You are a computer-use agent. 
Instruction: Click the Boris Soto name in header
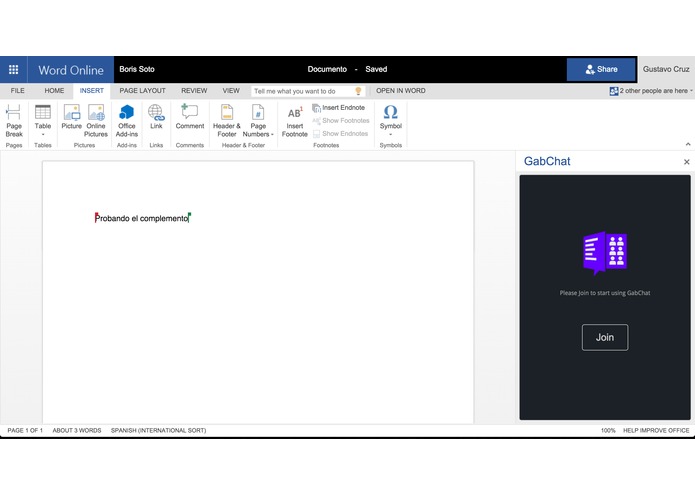pos(137,69)
